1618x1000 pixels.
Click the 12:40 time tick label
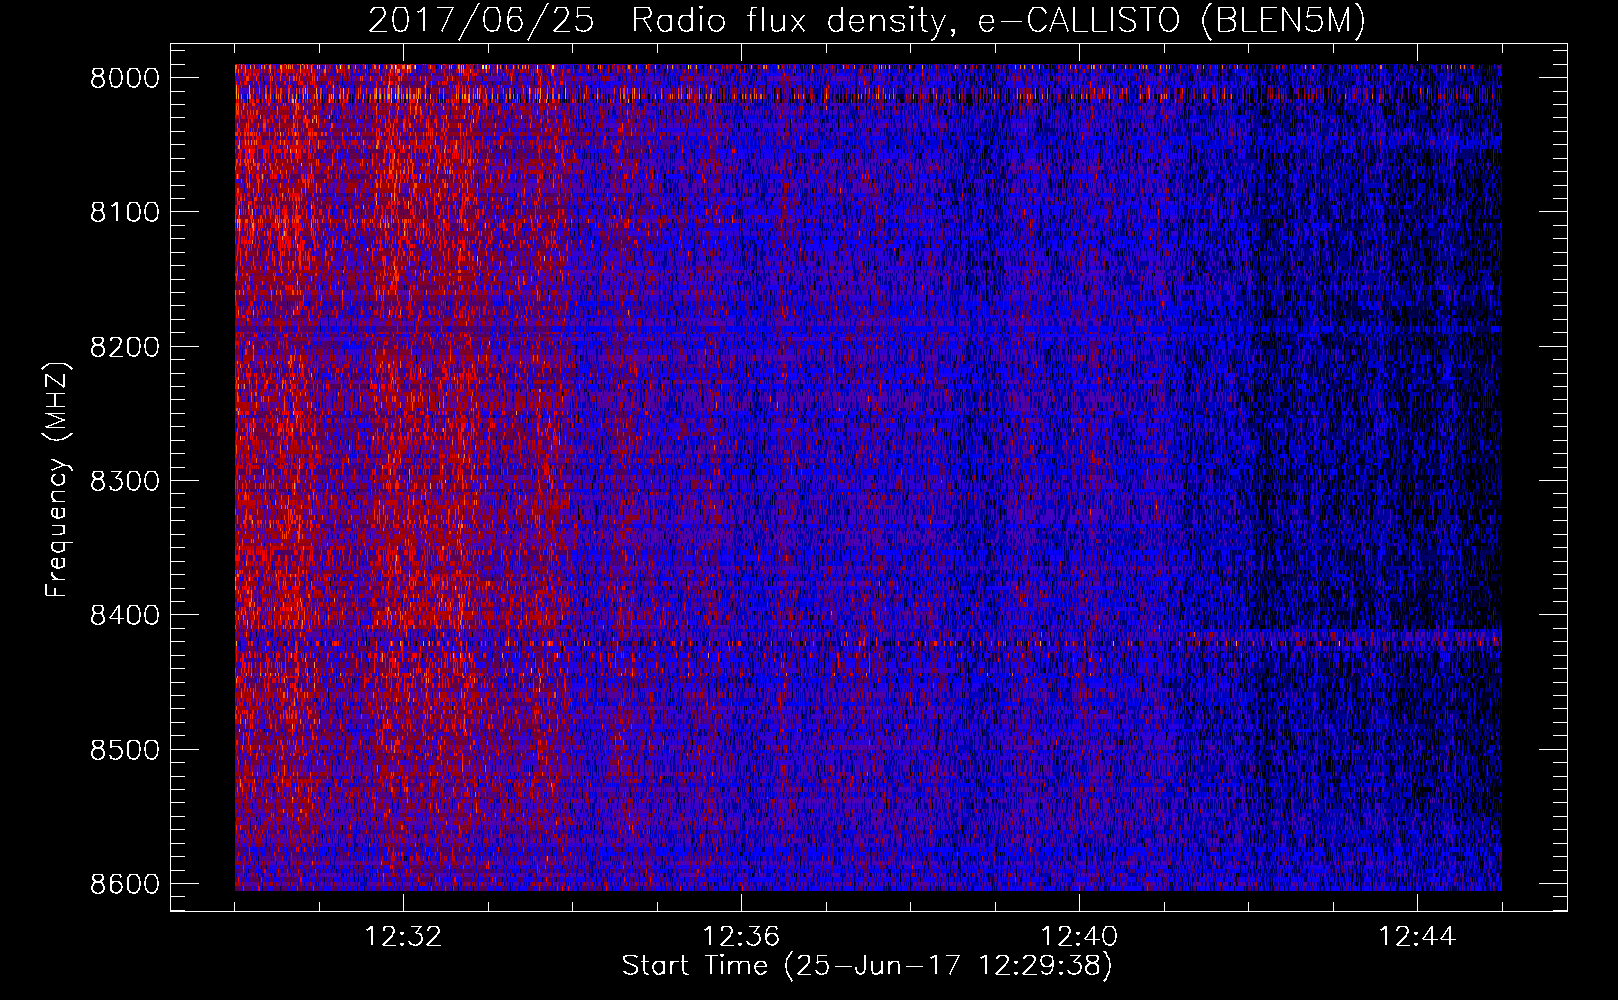click(1079, 937)
